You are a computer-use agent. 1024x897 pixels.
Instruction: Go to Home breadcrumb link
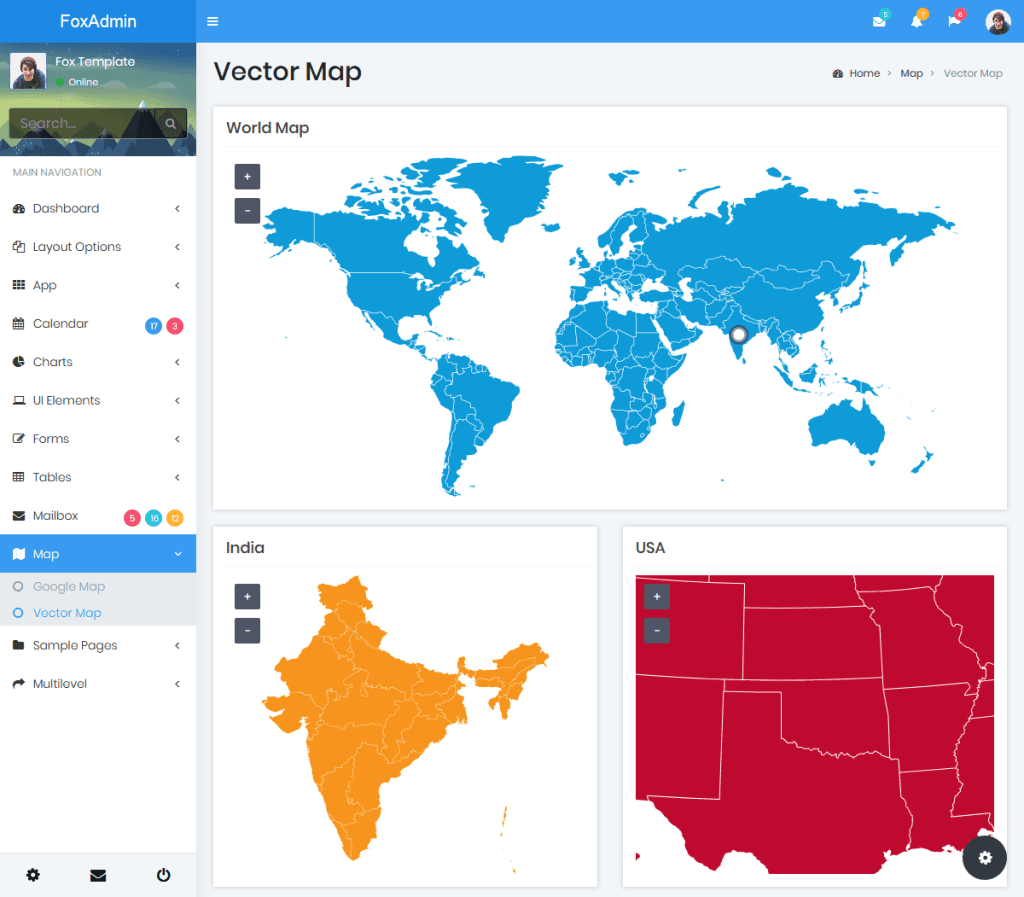pos(864,73)
